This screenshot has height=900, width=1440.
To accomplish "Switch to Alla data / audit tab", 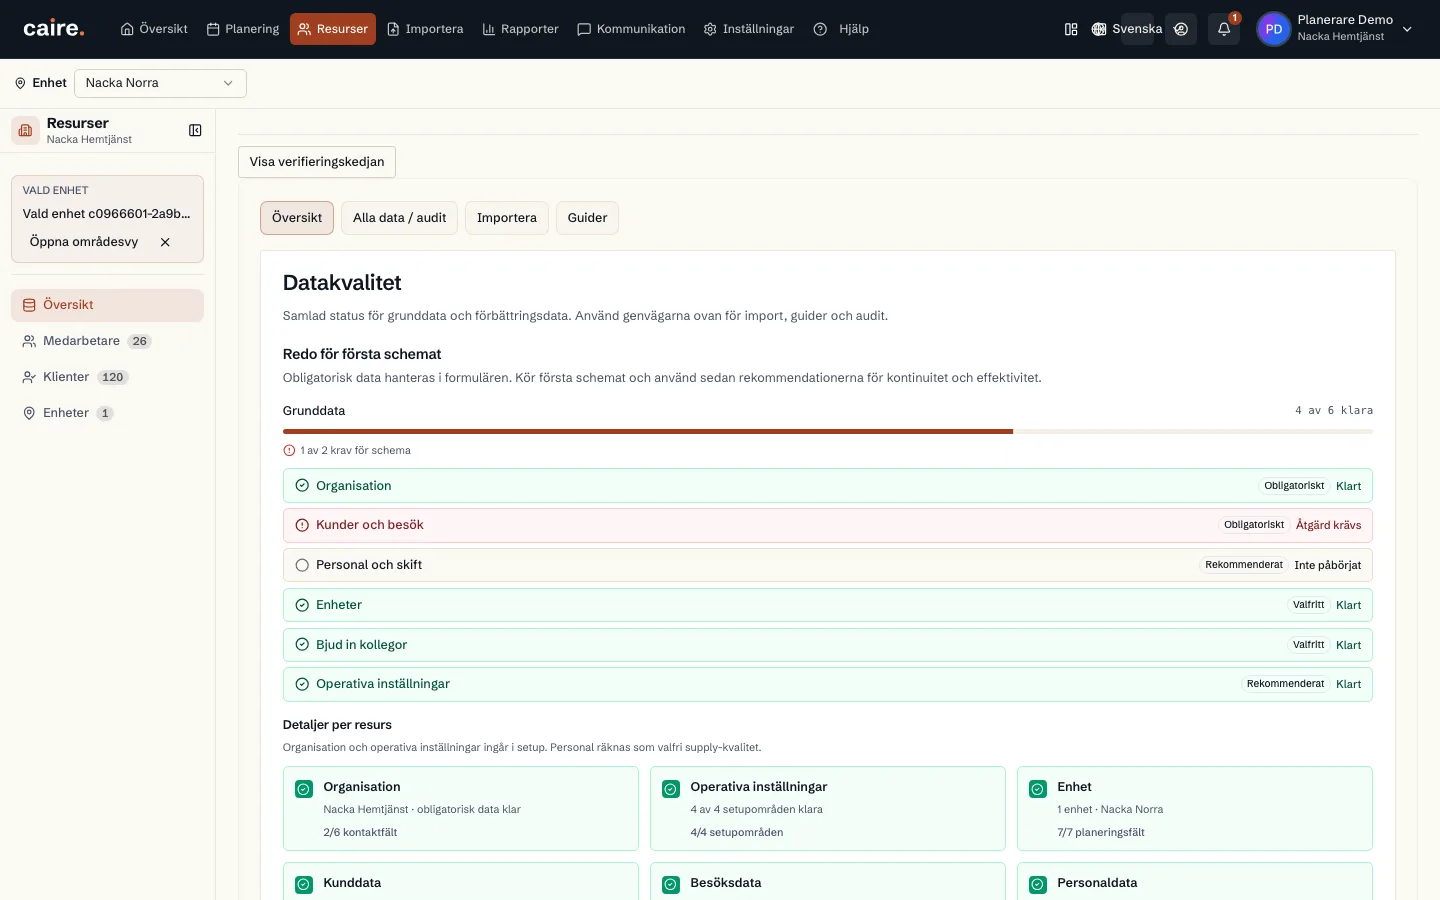I will (400, 218).
